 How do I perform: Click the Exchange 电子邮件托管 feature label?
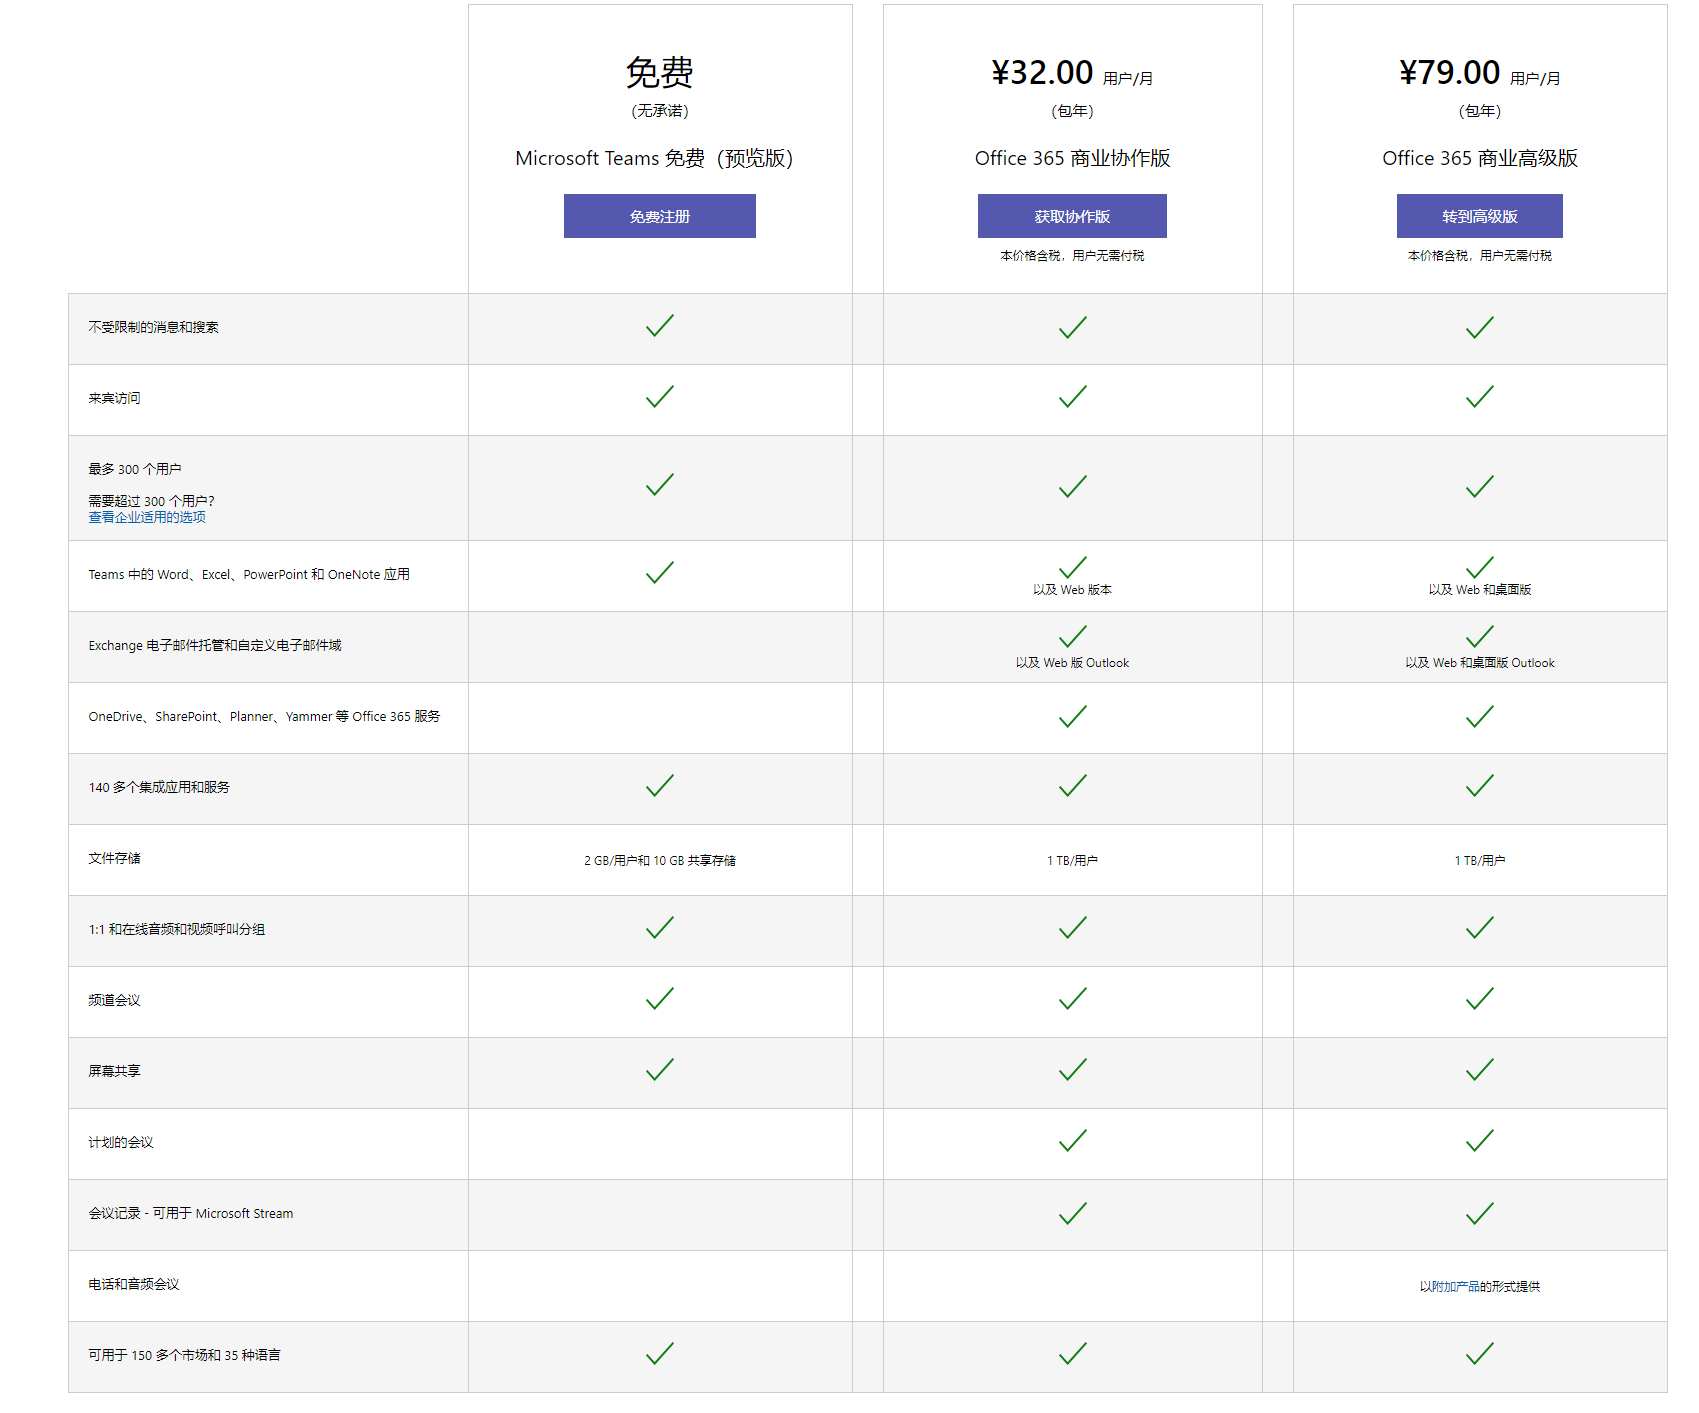[215, 645]
